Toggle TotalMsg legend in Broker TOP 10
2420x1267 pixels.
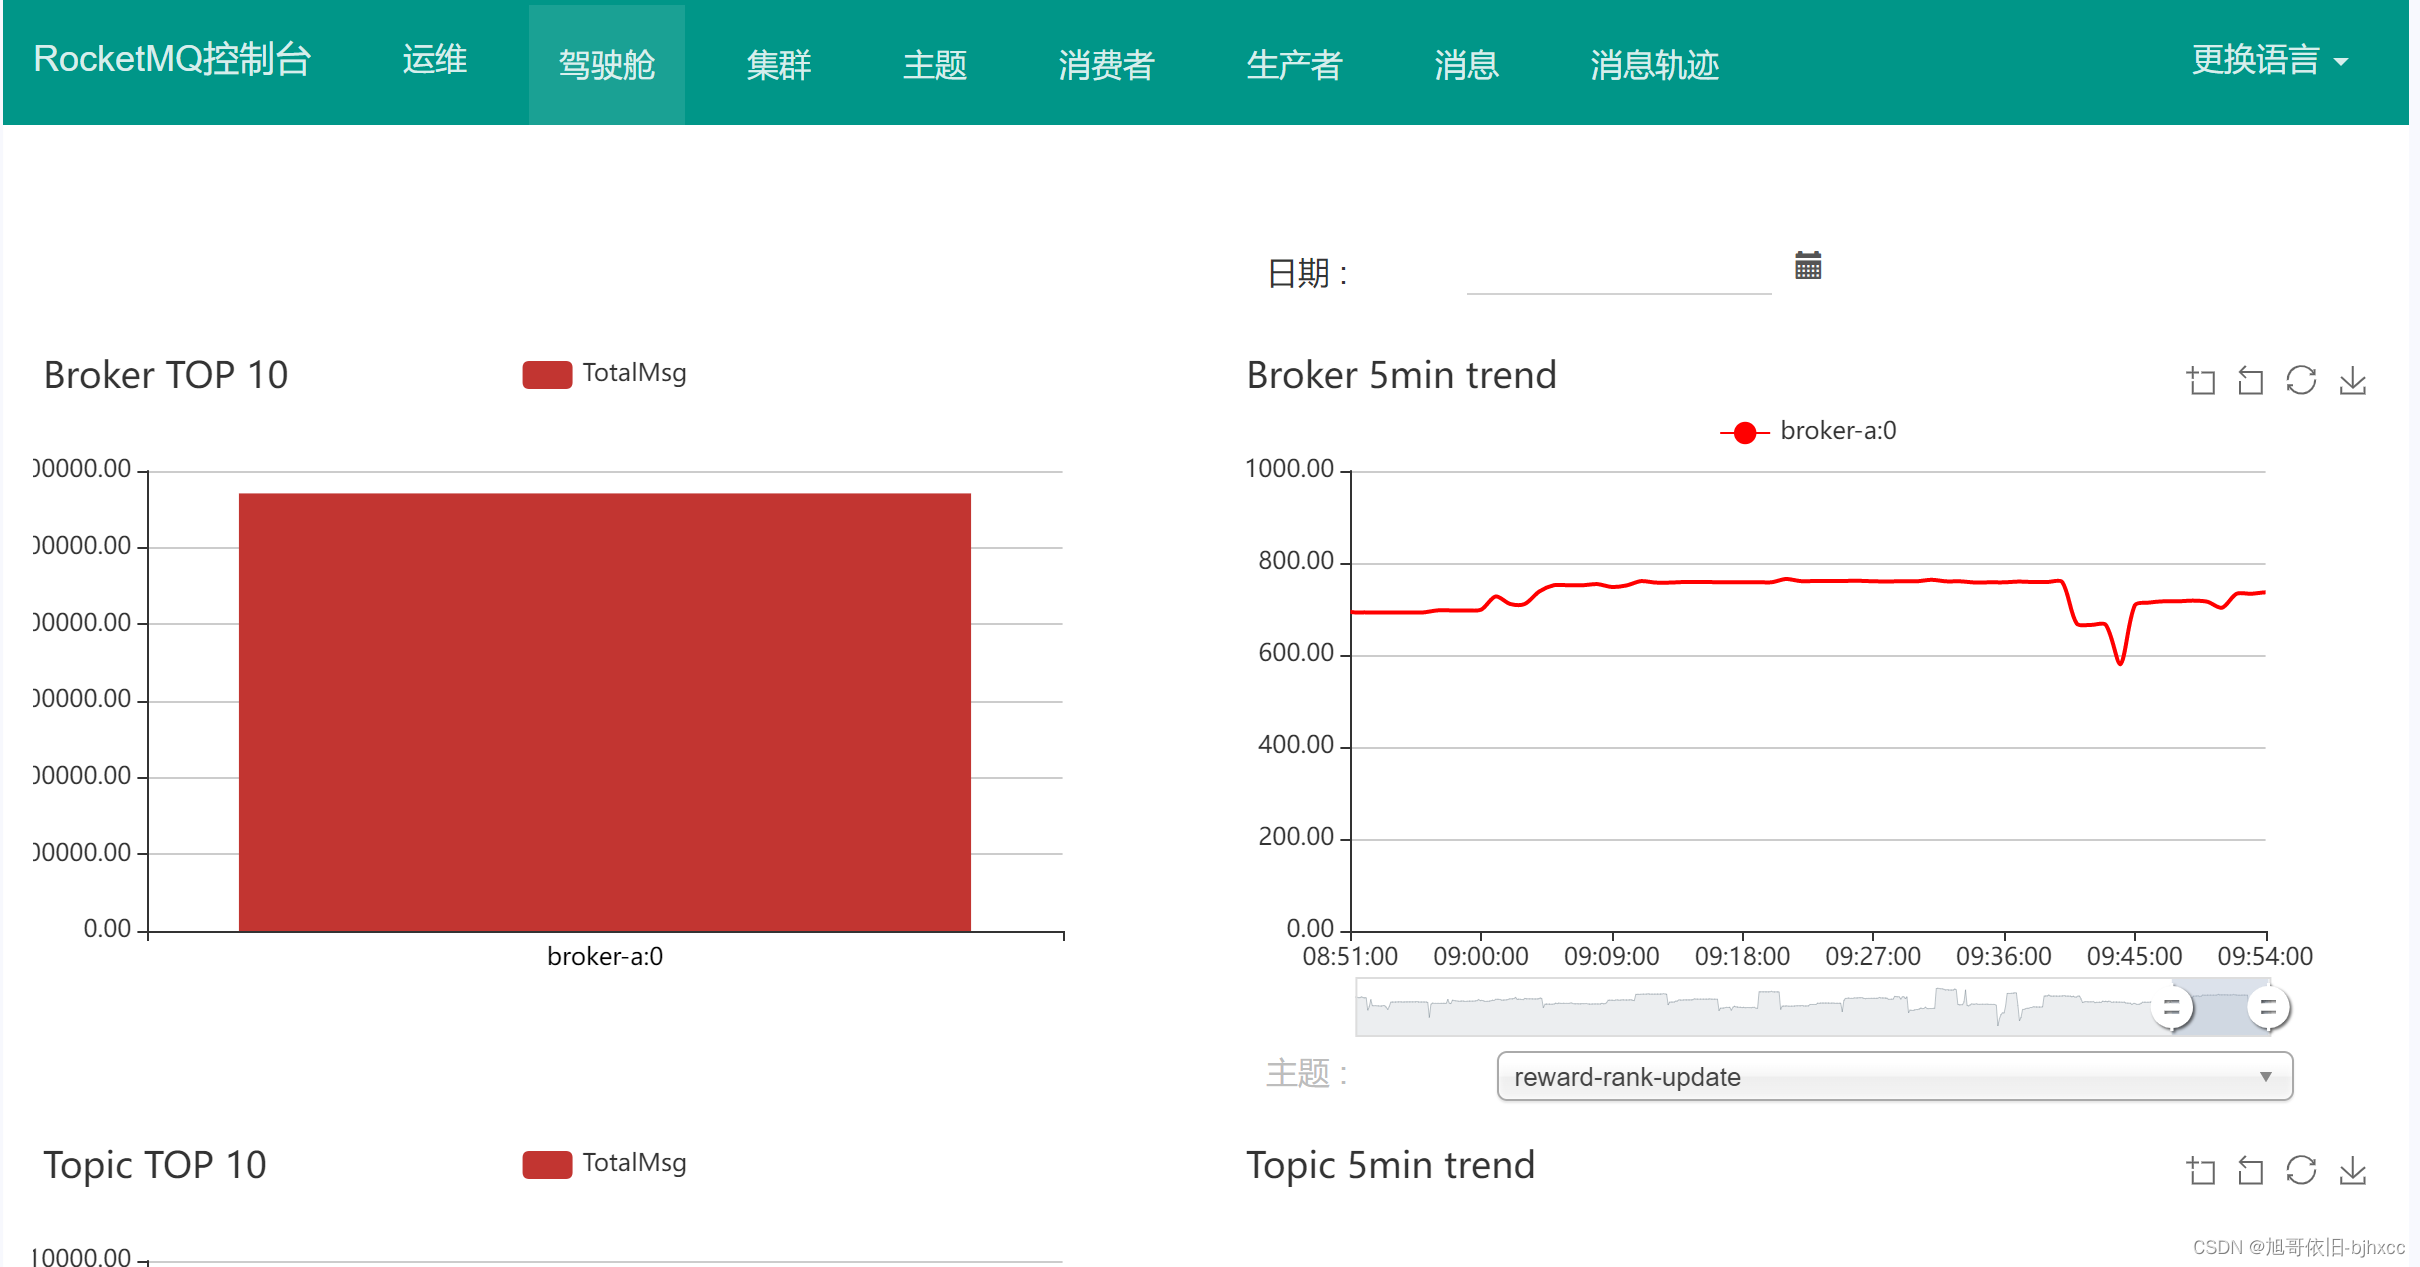coord(604,374)
